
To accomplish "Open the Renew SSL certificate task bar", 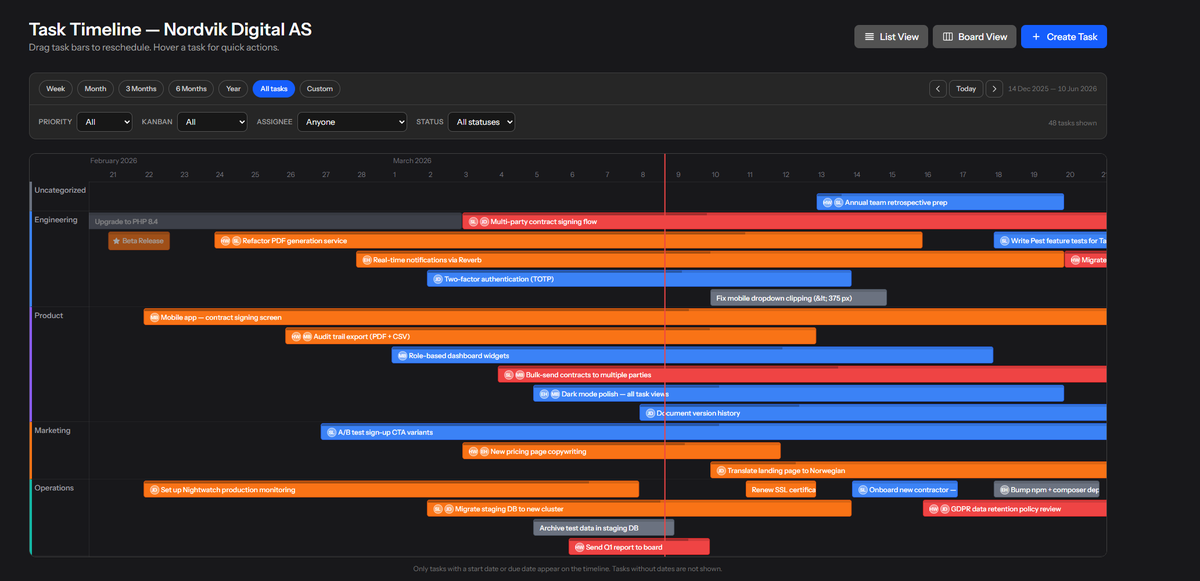I will [781, 490].
